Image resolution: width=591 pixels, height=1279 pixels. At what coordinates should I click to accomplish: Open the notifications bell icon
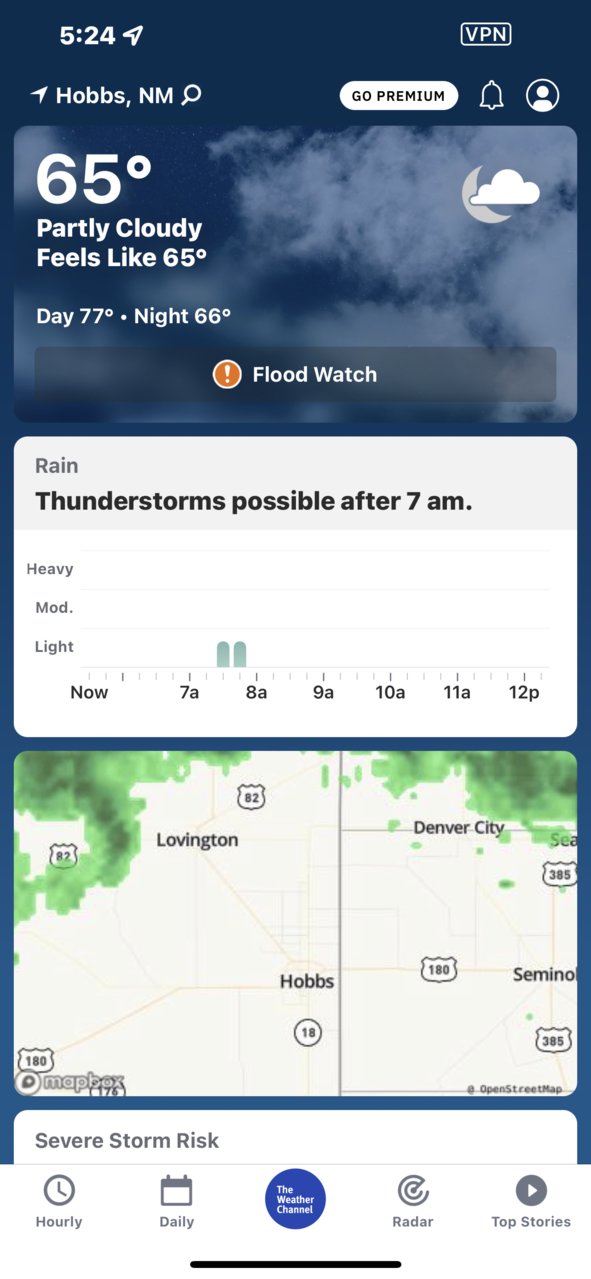click(491, 96)
